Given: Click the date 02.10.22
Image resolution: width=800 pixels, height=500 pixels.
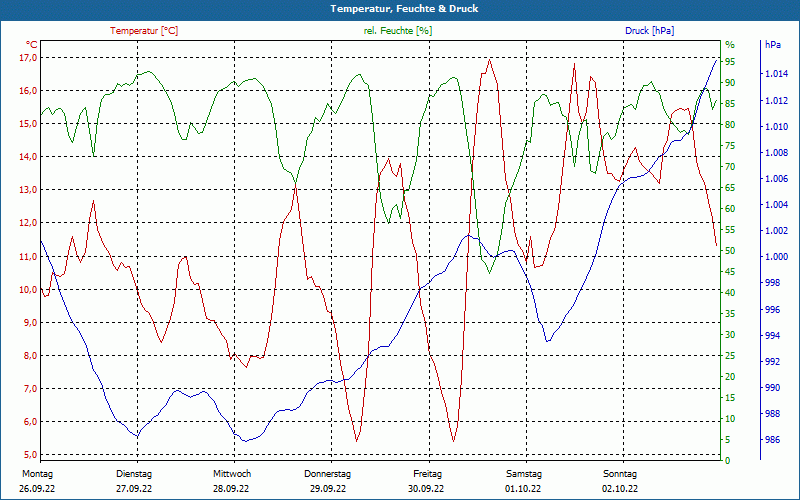Looking at the screenshot, I should 620,489.
